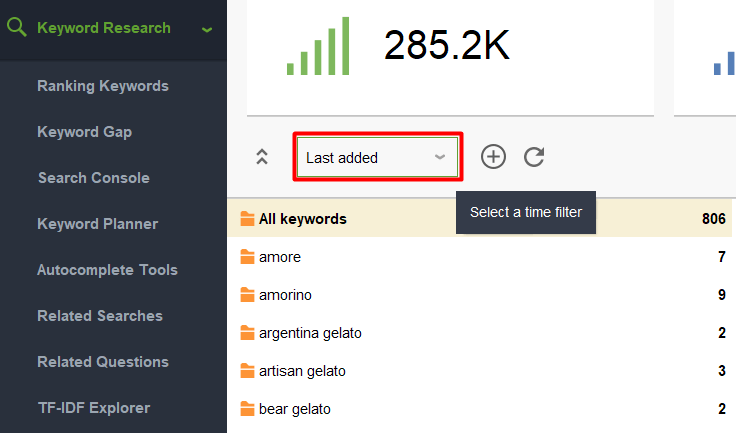Collapse the Keyword Research section chevron

(x=207, y=30)
